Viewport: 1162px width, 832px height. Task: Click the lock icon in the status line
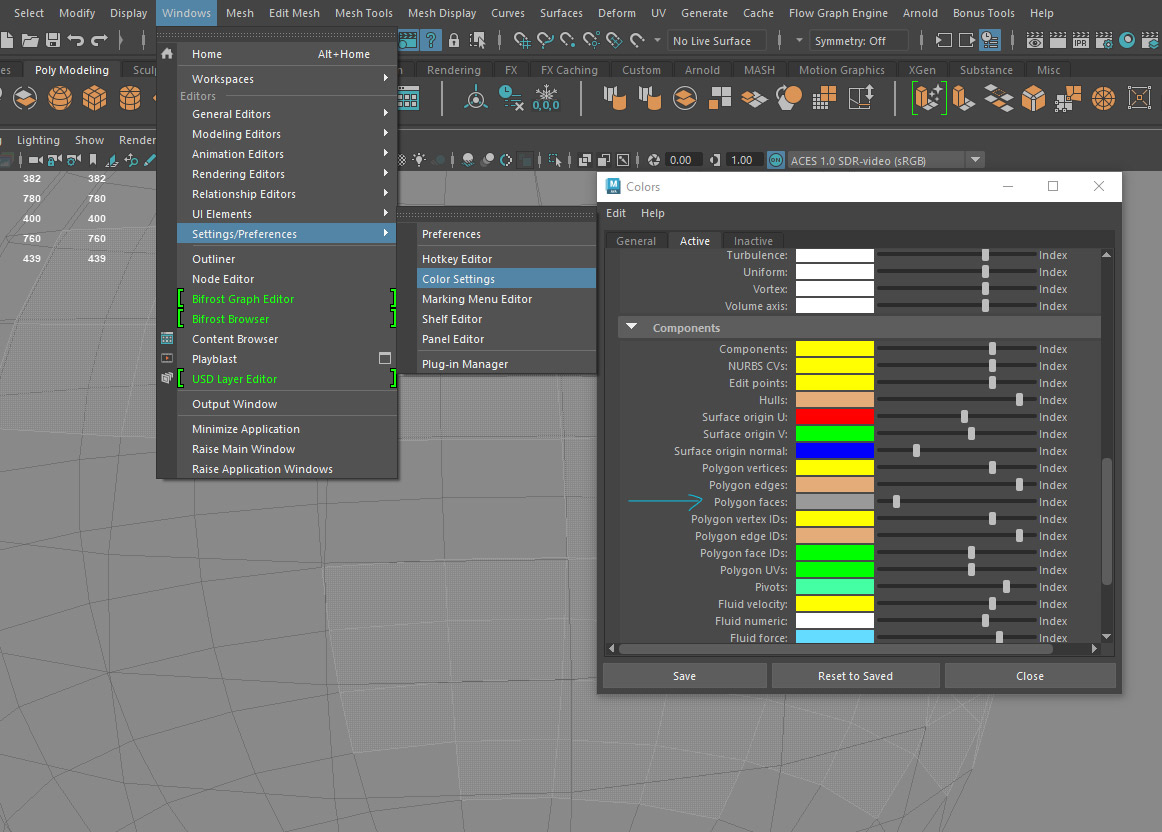pos(454,41)
